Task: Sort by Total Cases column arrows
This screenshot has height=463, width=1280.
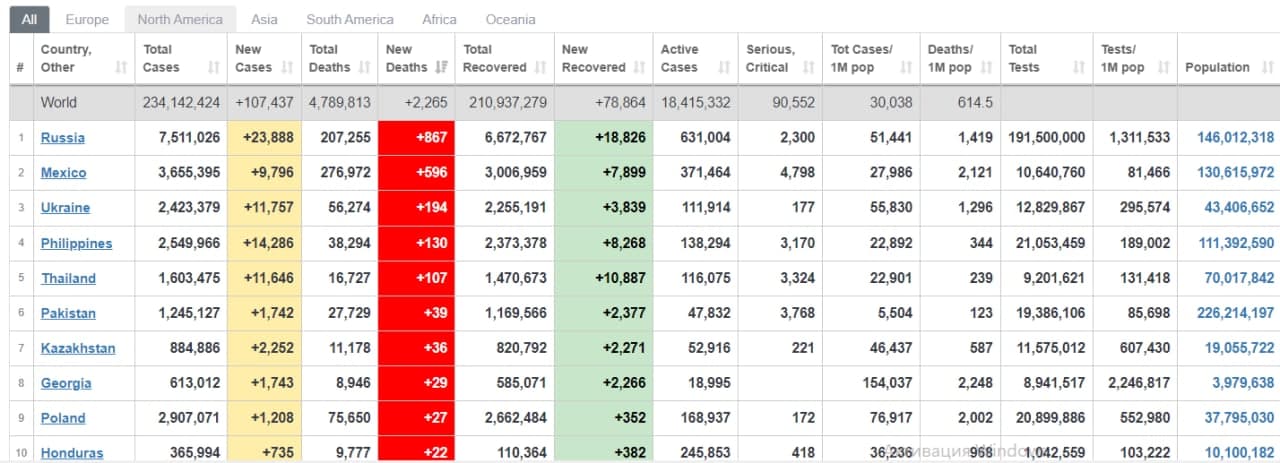Action: pos(213,67)
